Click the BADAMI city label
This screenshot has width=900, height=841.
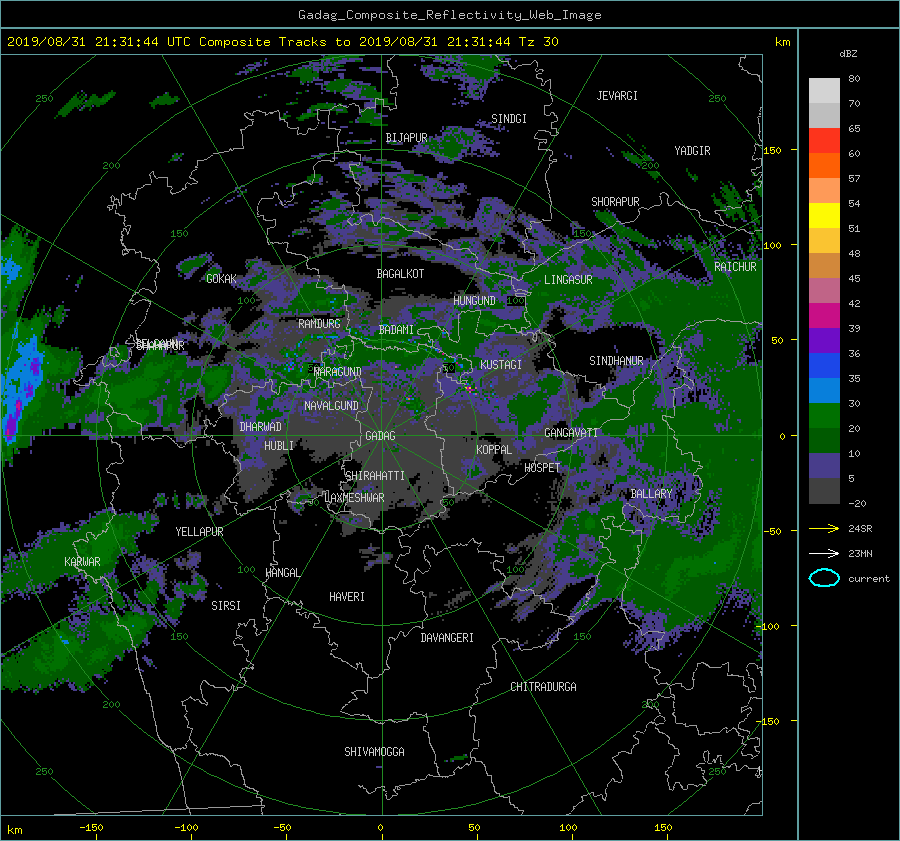coord(396,330)
